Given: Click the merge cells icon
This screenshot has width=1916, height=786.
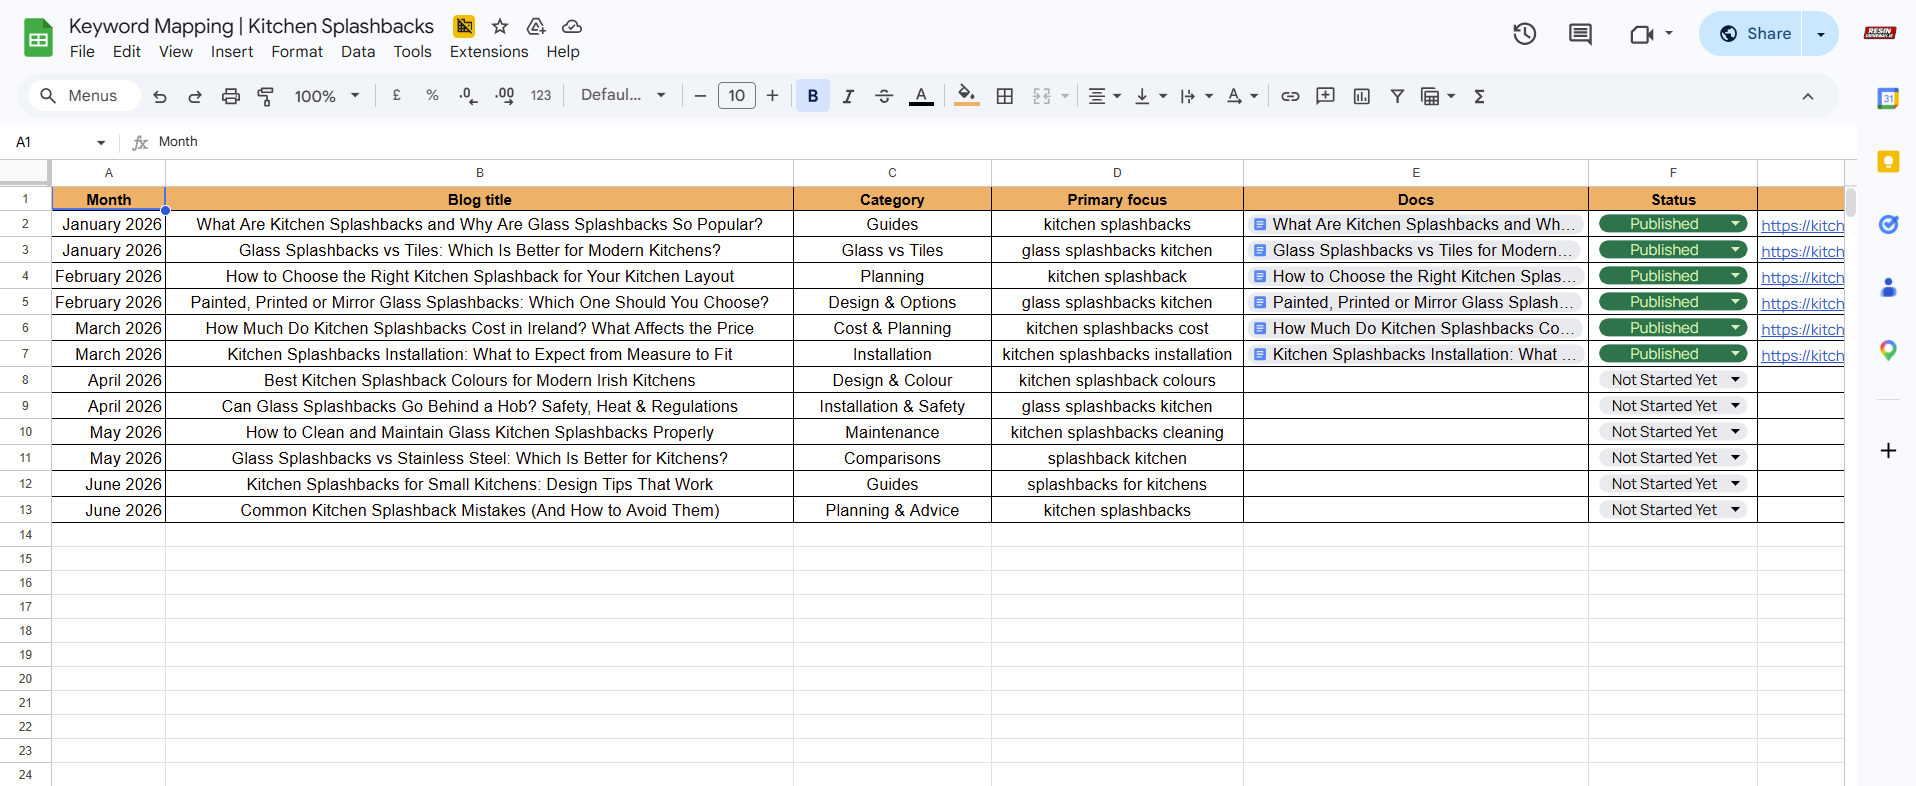Looking at the screenshot, I should 1042,96.
